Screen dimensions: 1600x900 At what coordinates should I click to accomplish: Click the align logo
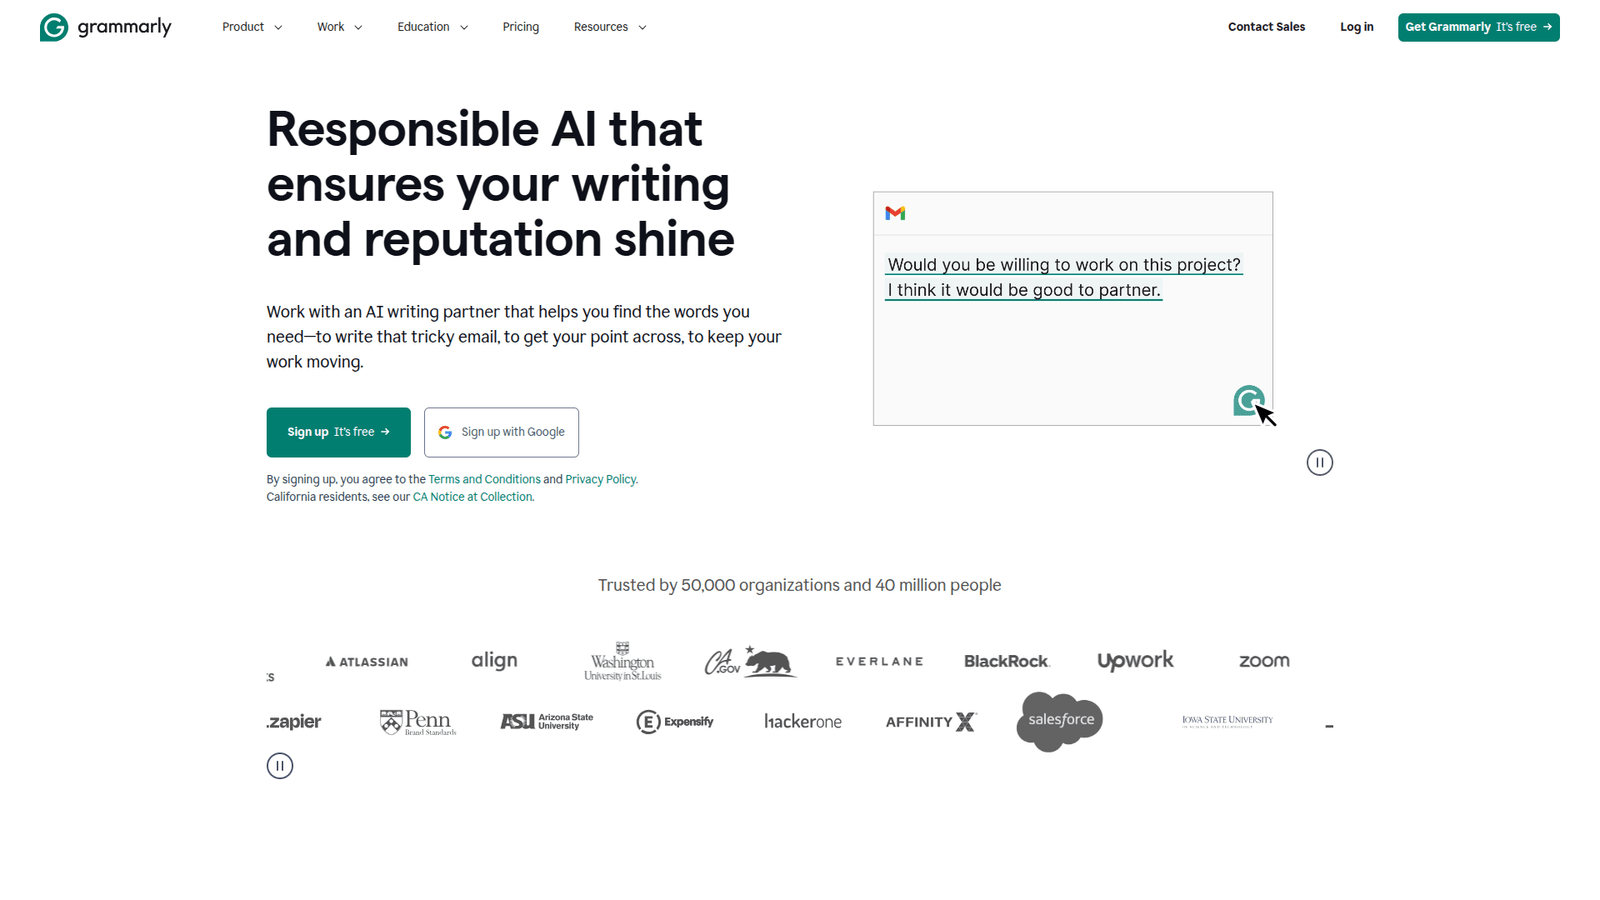[x=494, y=660]
